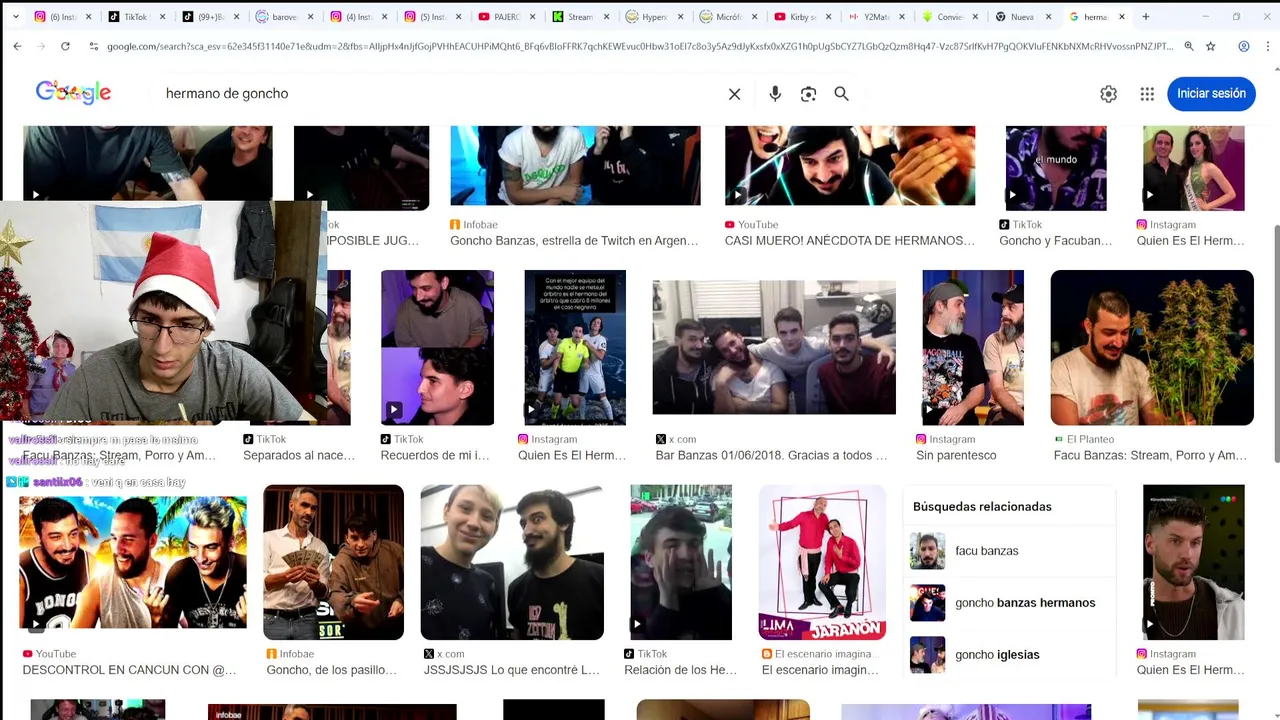Switch to the 'barove' tab
The width and height of the screenshot is (1280, 720).
[x=284, y=17]
